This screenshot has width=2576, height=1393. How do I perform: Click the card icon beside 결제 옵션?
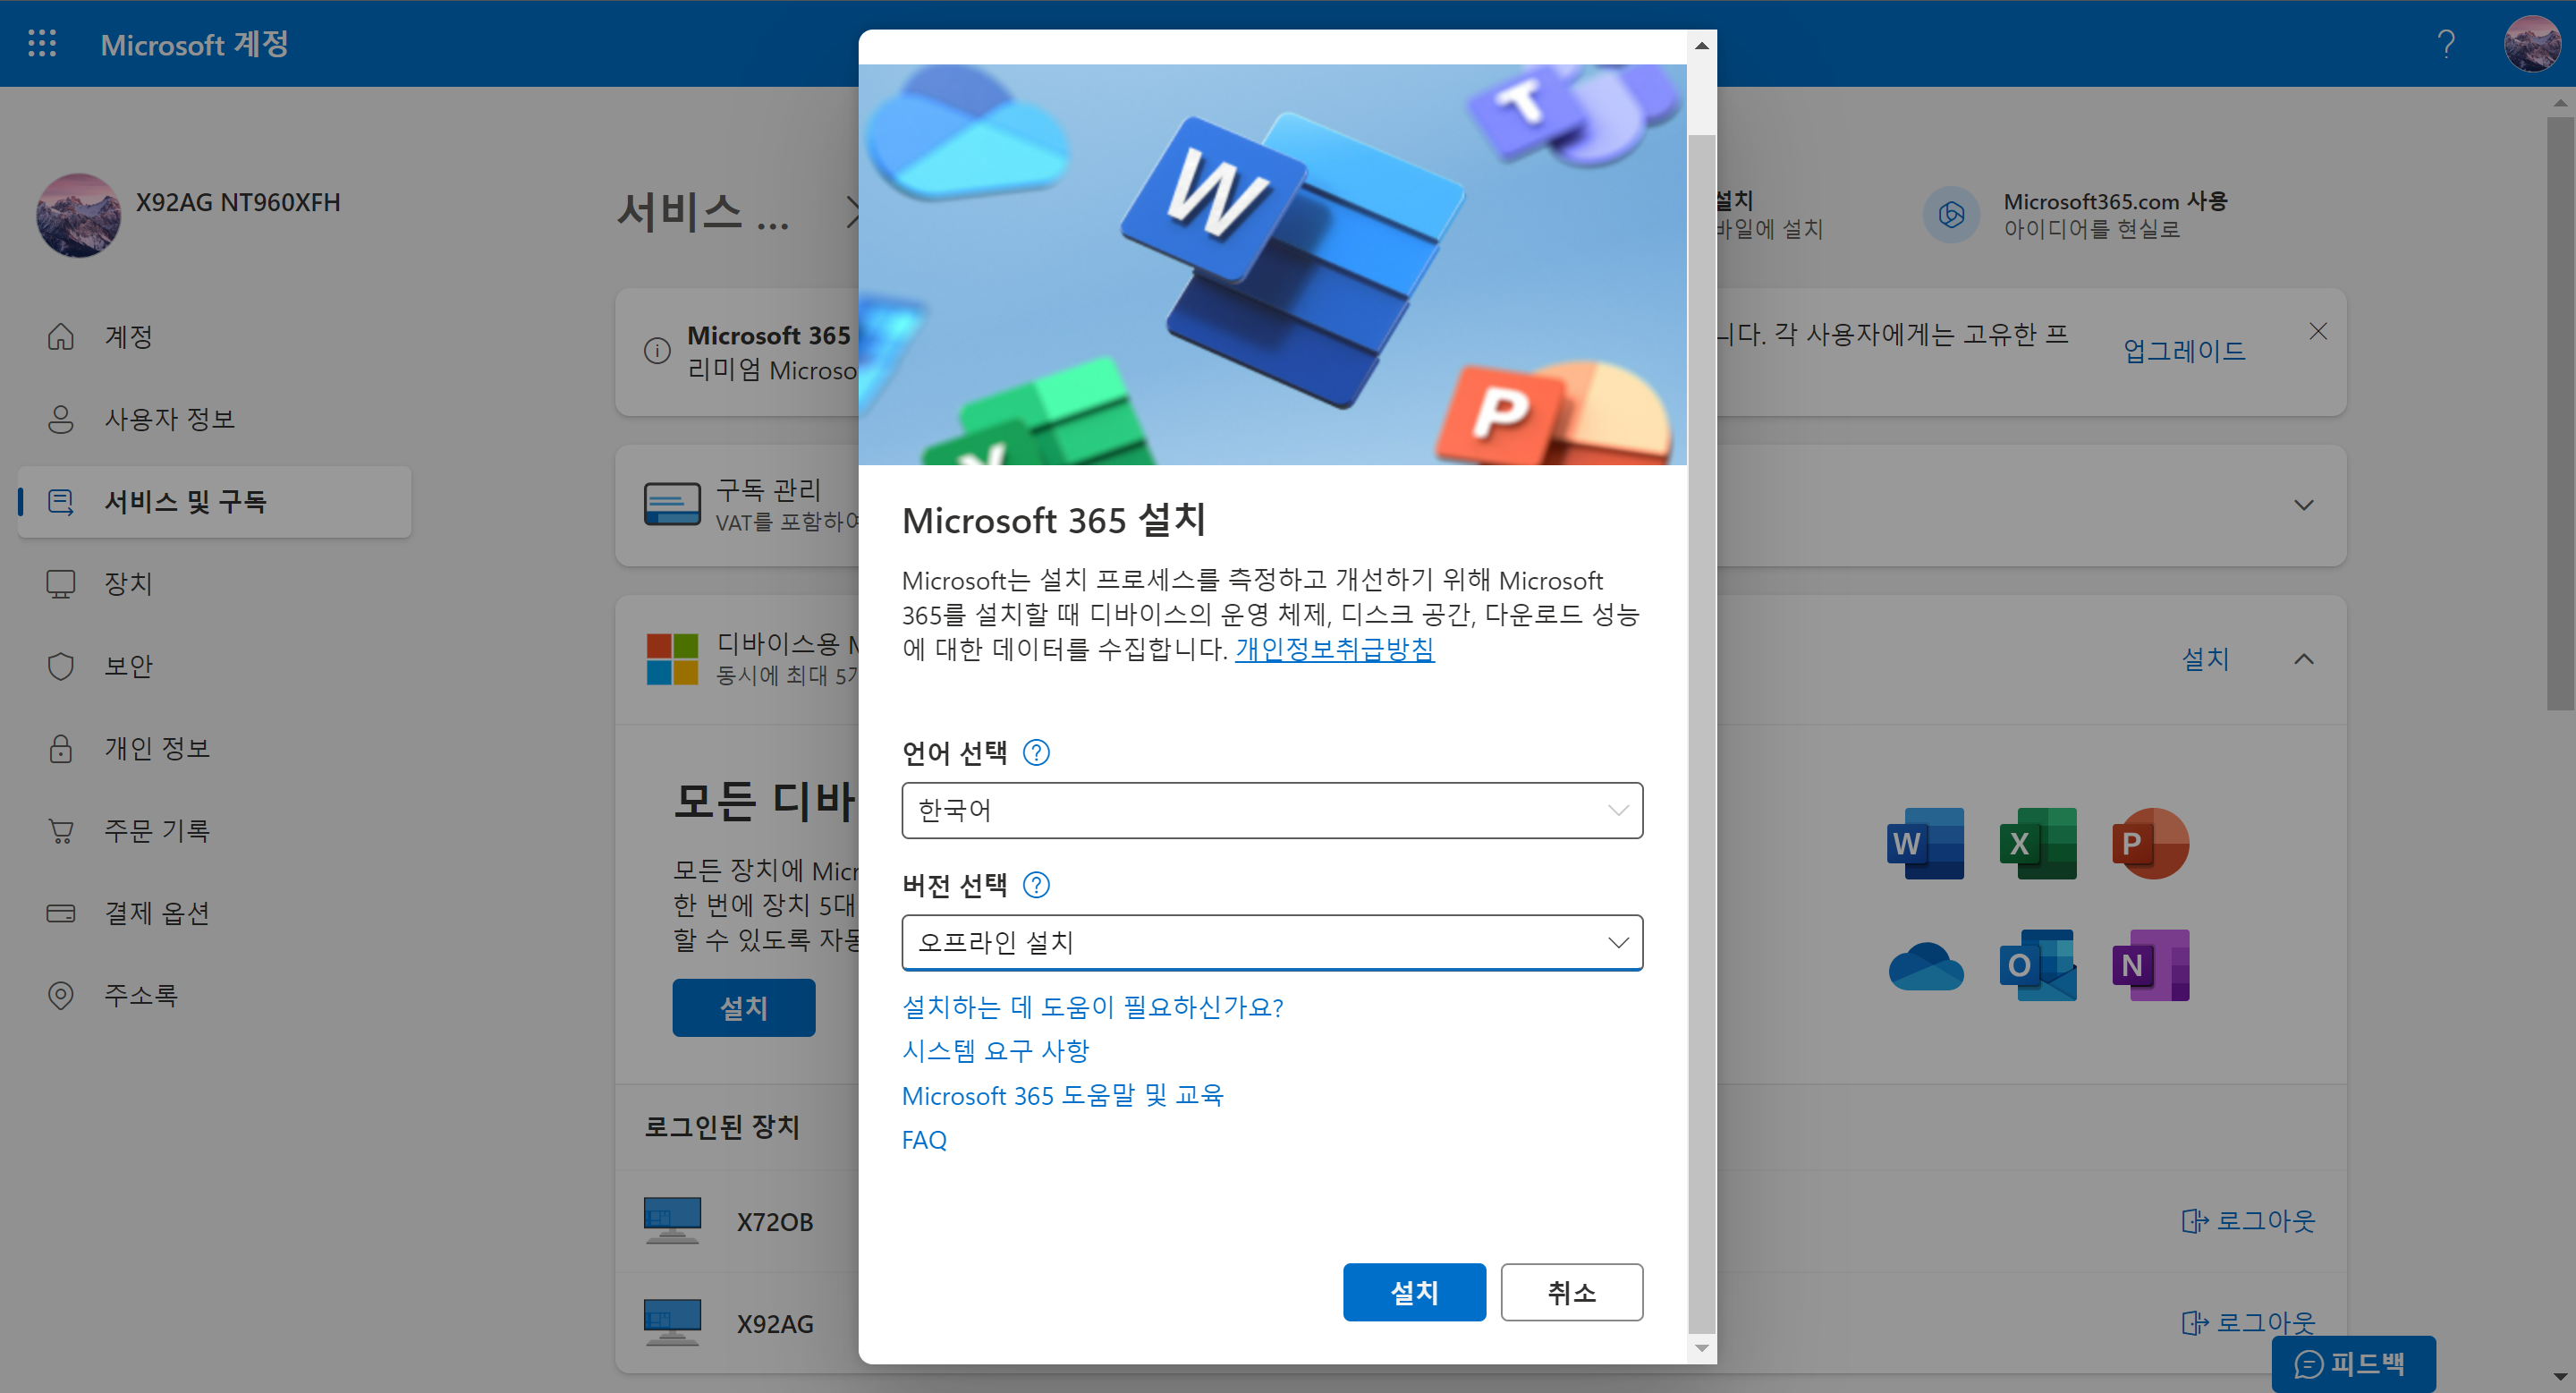coord(61,913)
